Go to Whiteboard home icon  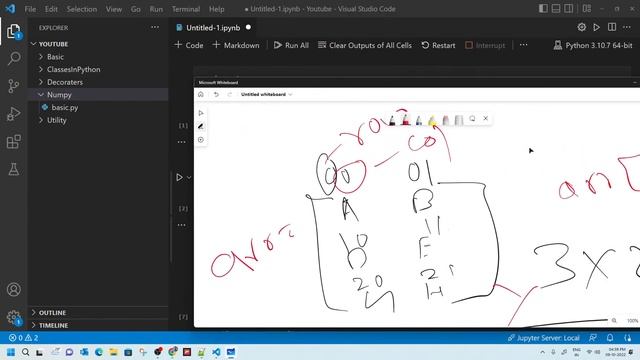201,94
